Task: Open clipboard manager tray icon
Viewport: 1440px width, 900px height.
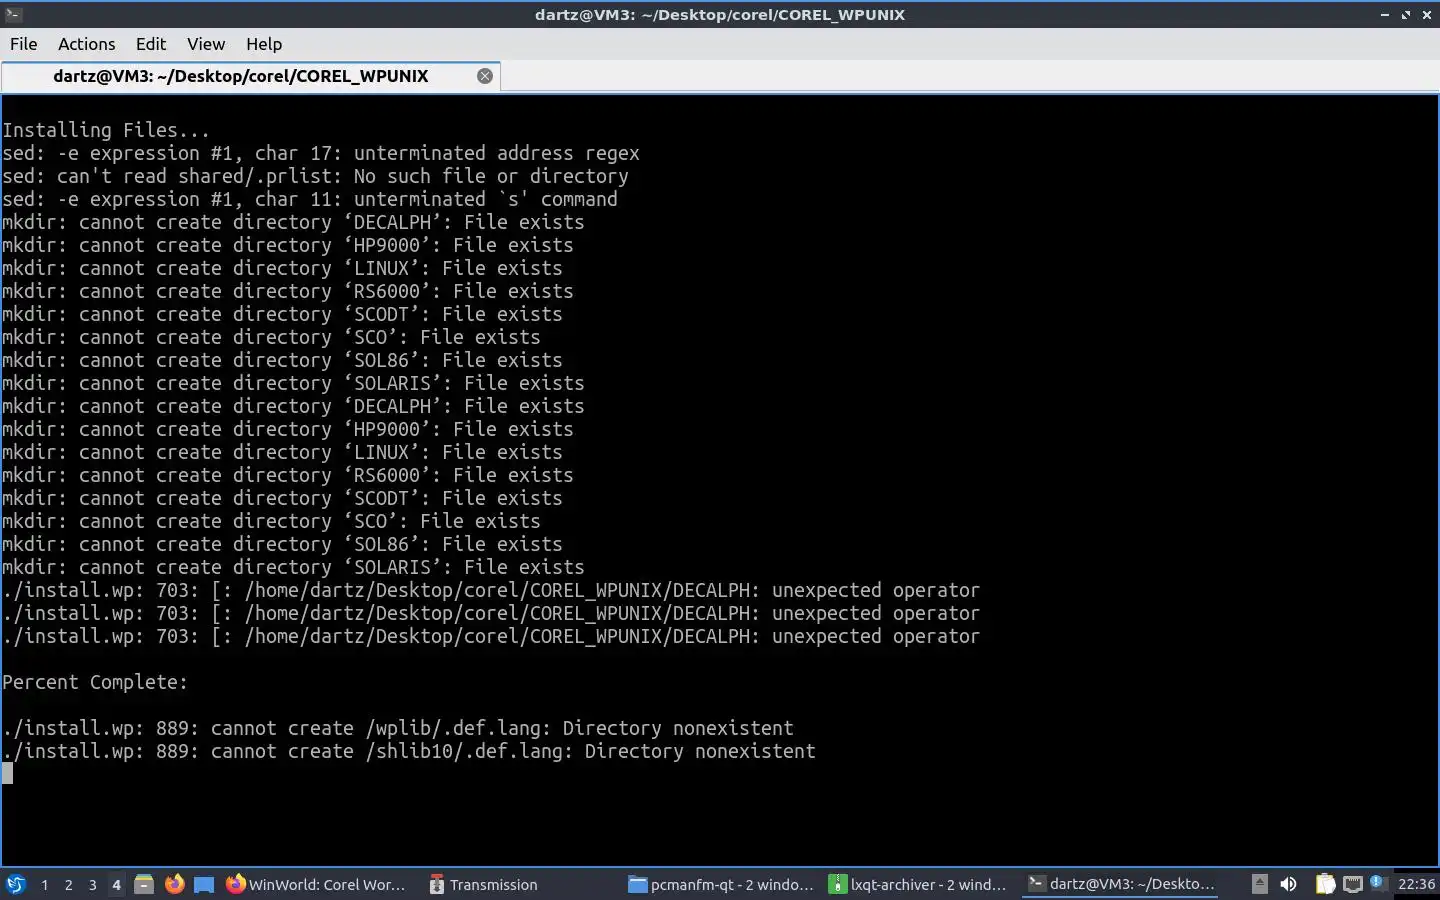Action: [x=1325, y=884]
